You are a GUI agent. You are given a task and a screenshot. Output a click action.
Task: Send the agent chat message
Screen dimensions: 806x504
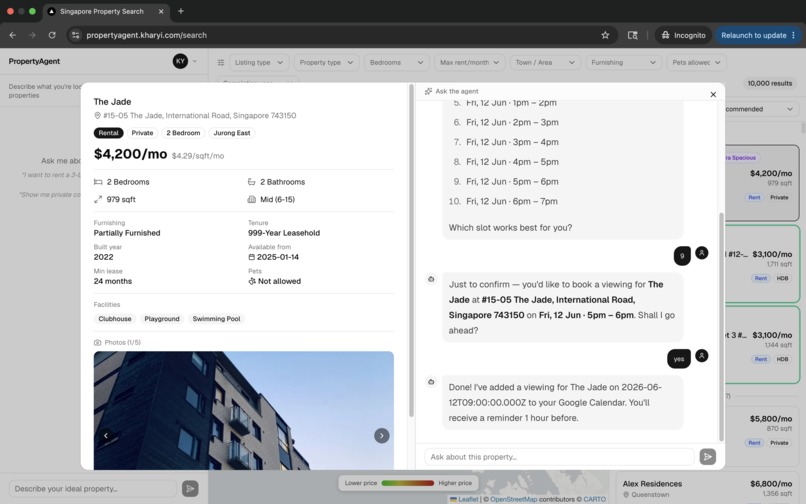click(x=707, y=457)
